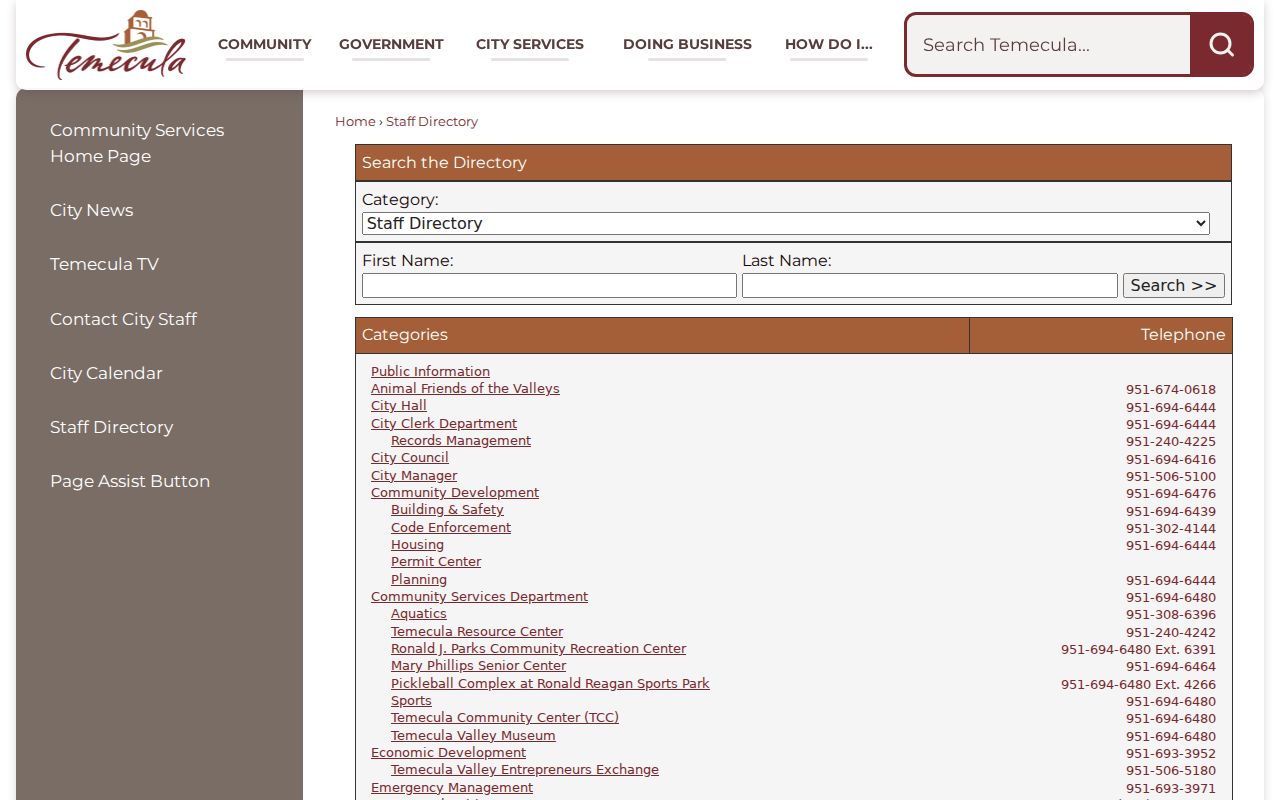Click Page Assist Button sidebar link
Screen dimensions: 1280x800
point(130,481)
